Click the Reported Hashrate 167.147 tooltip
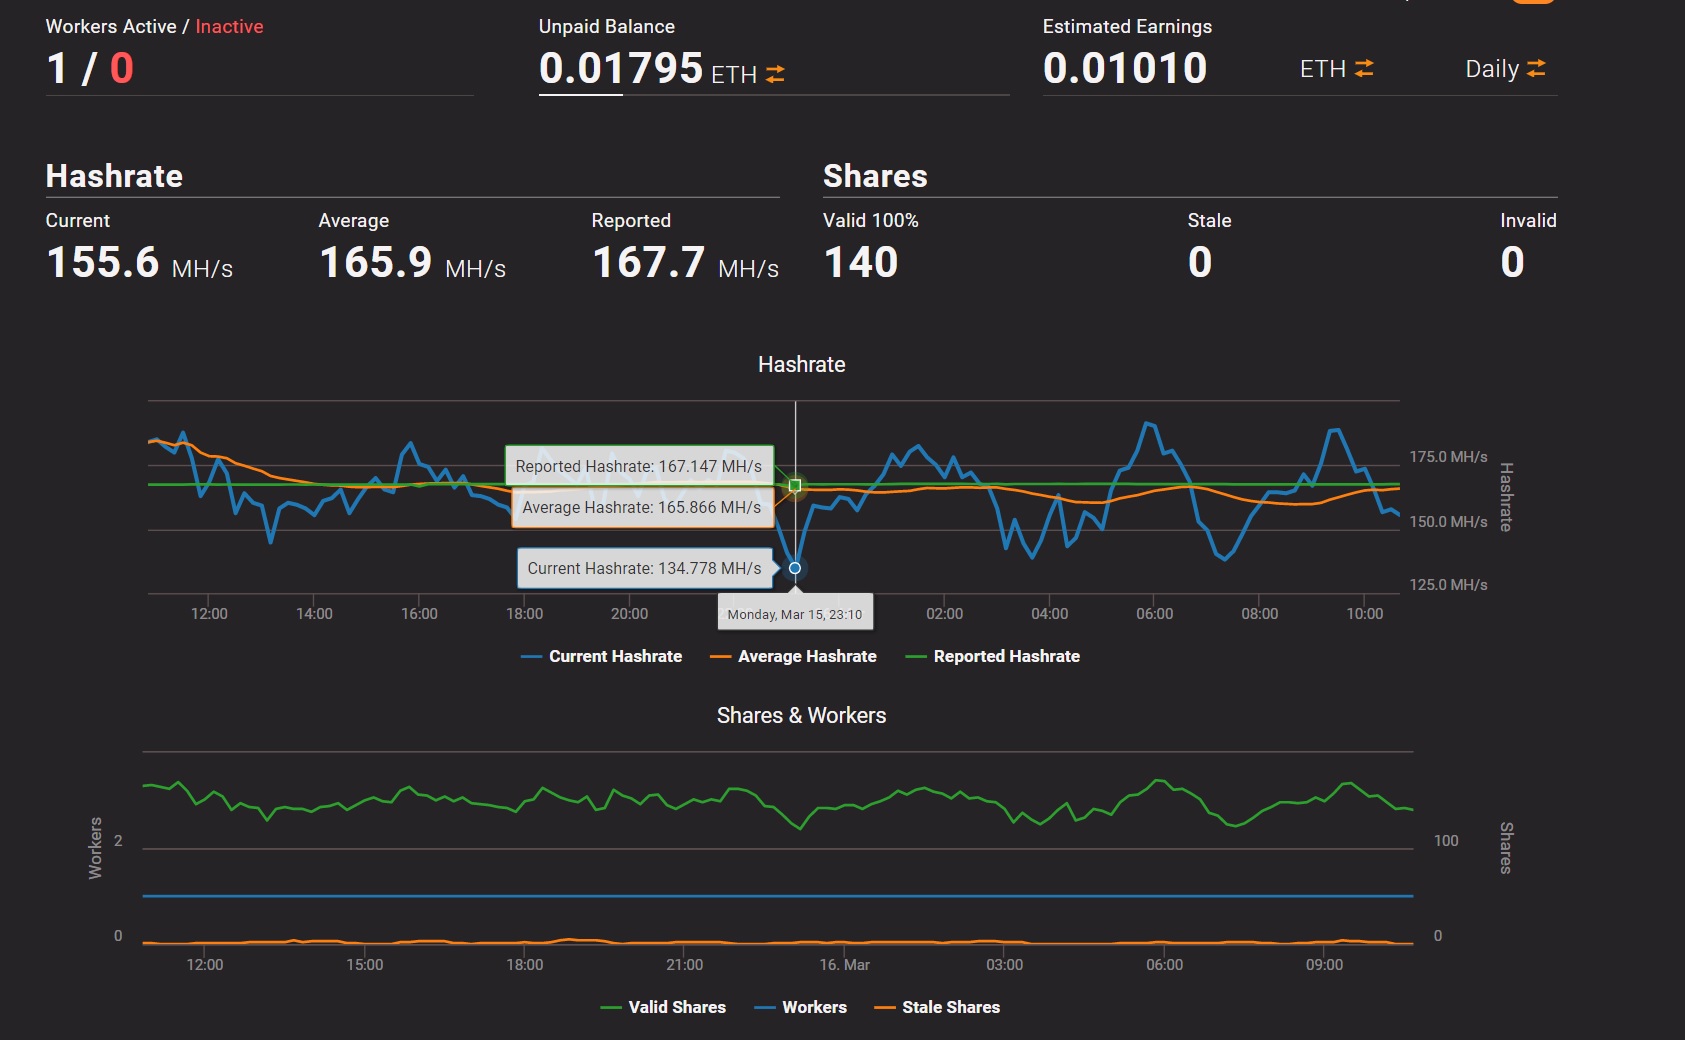1685x1040 pixels. [x=639, y=466]
